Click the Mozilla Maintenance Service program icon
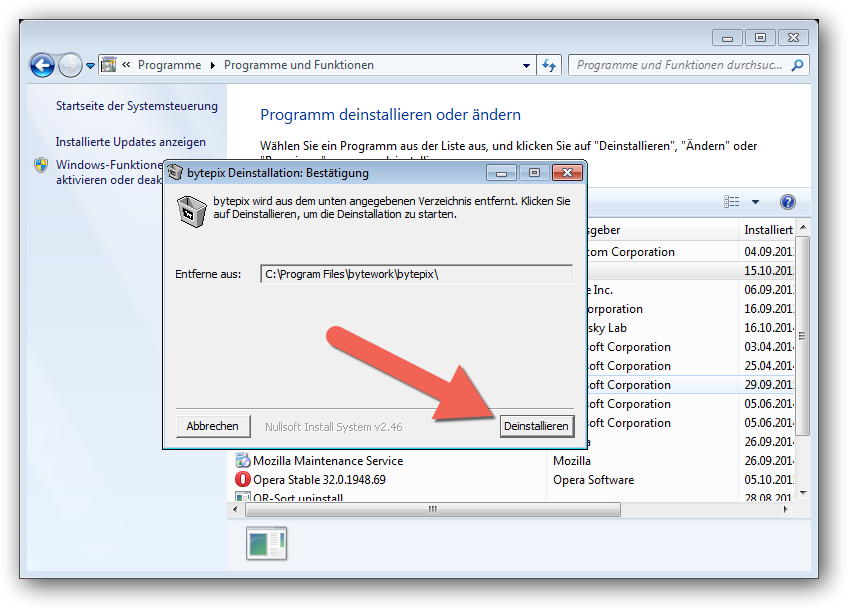 tap(243, 460)
